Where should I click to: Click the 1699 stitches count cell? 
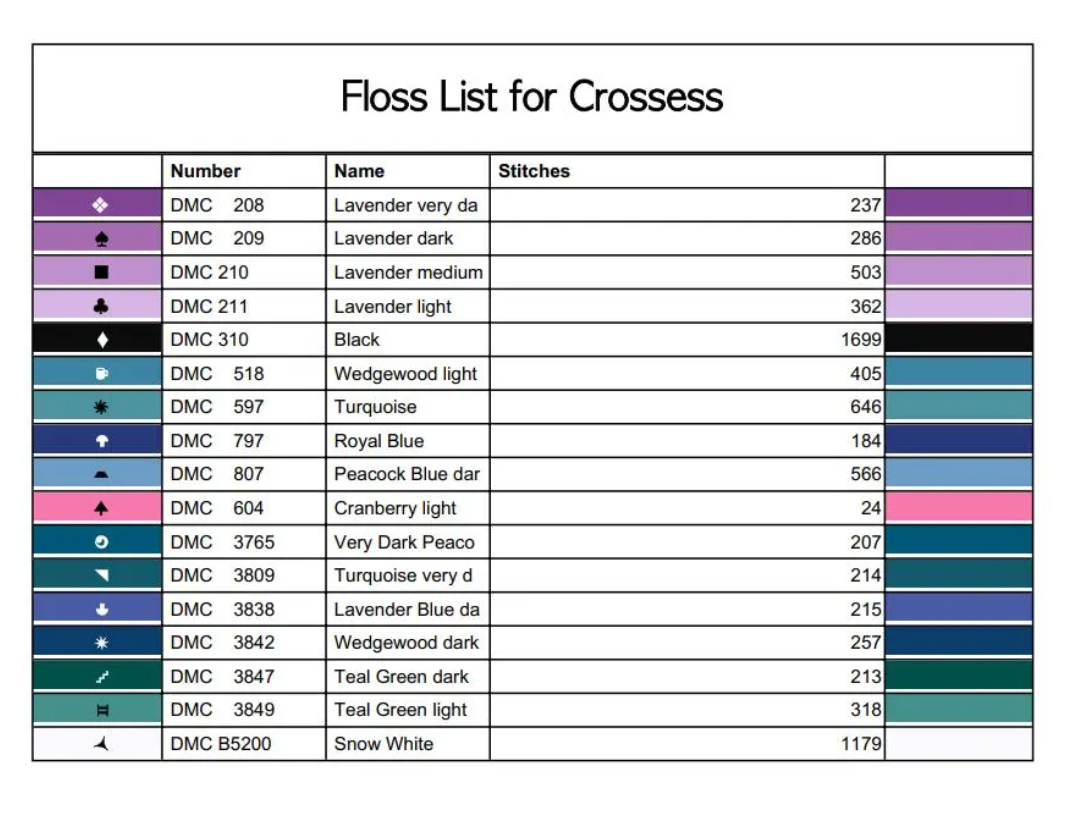click(860, 340)
